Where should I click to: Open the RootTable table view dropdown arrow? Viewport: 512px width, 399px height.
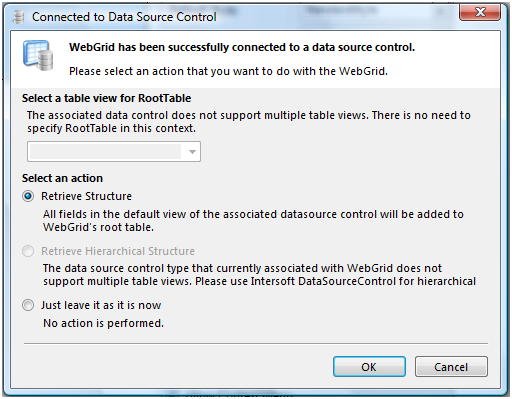pos(192,152)
